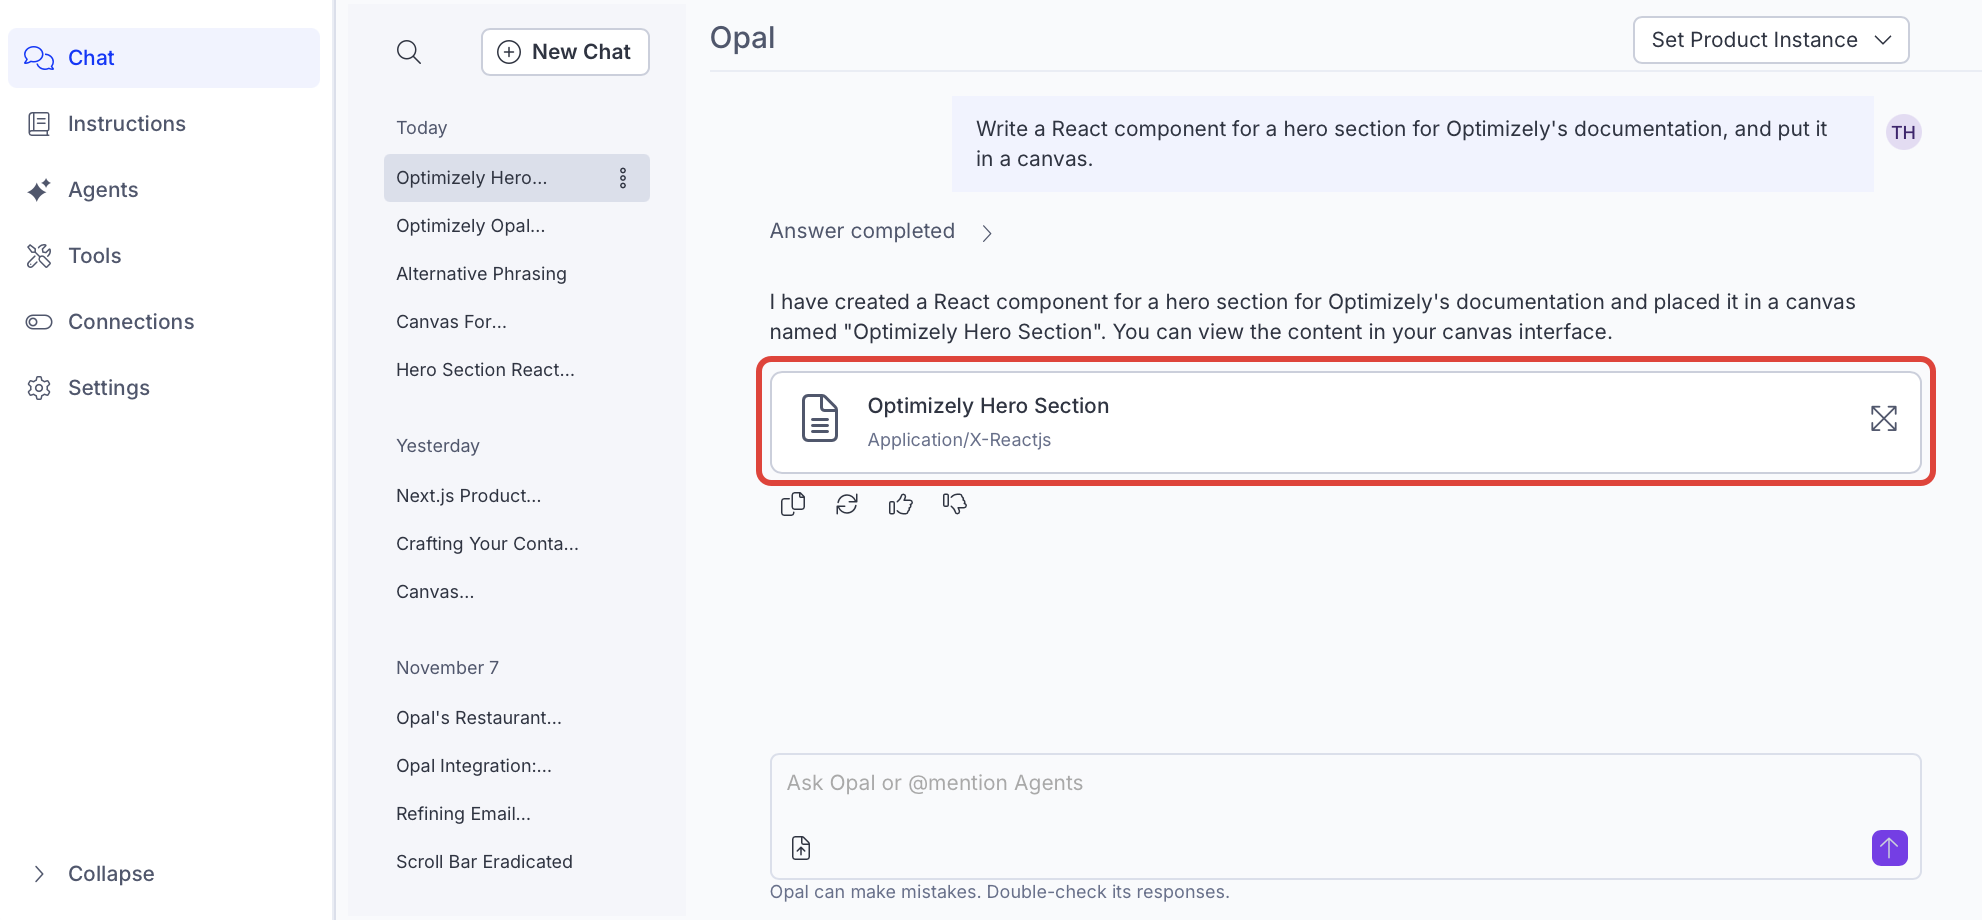Open the Set Product Instance dropdown
Image resolution: width=1982 pixels, height=920 pixels.
(x=1770, y=40)
